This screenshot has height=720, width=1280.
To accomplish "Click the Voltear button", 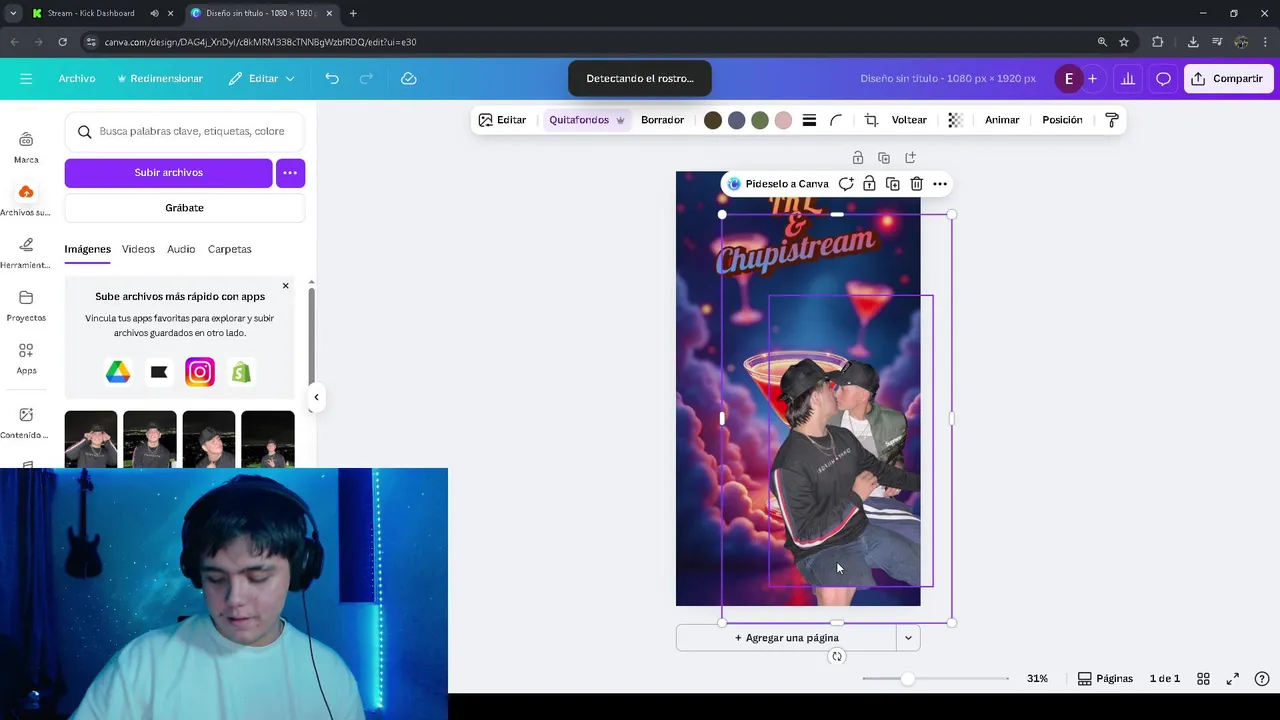I will [909, 120].
